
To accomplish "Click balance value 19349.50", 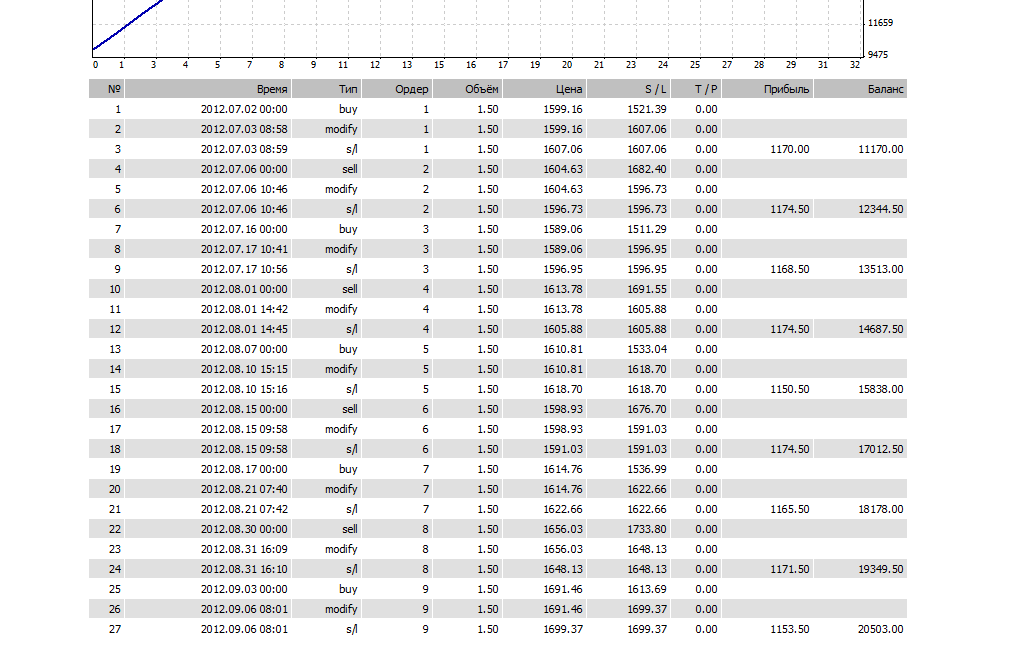I will click(x=881, y=570).
